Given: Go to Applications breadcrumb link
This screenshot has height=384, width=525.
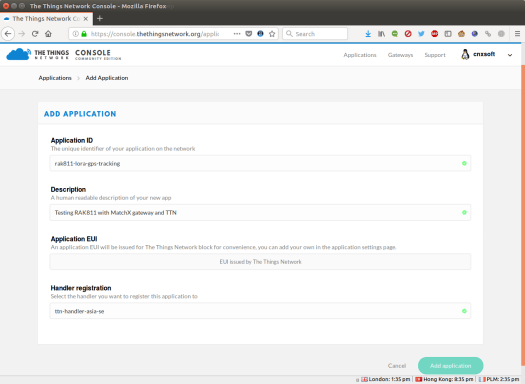Looking at the screenshot, I should pos(55,78).
